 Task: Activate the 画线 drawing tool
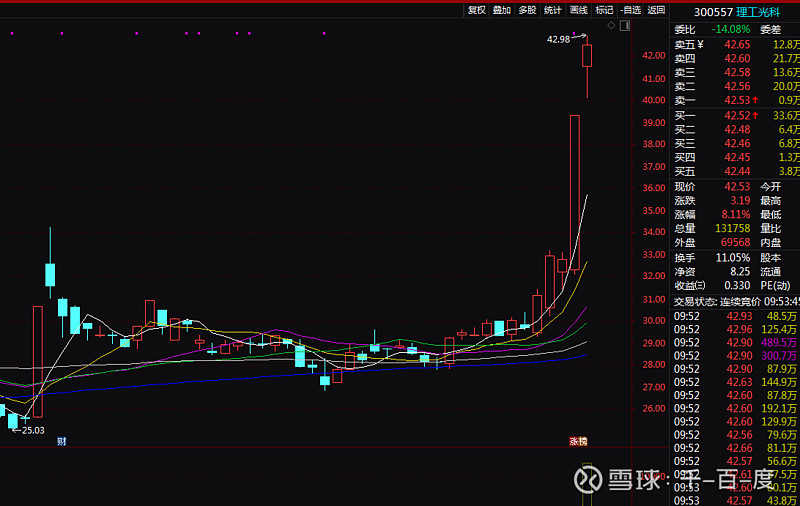coord(579,10)
